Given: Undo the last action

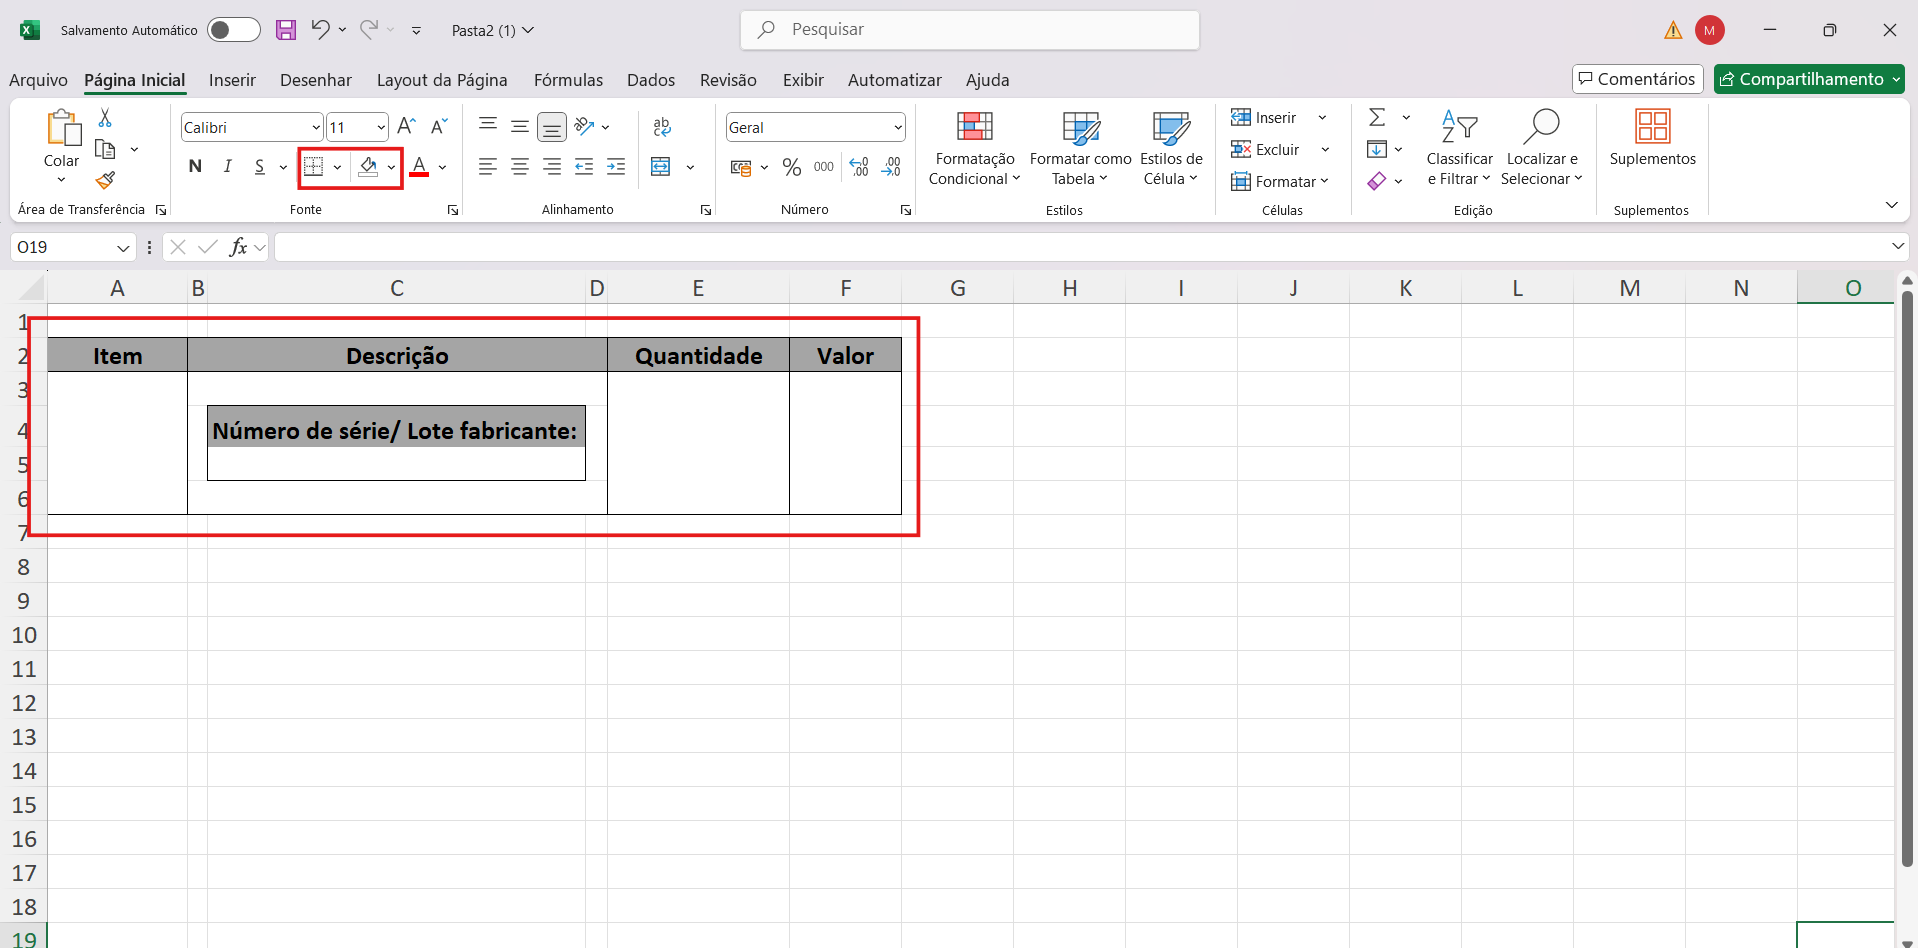Looking at the screenshot, I should 320,30.
